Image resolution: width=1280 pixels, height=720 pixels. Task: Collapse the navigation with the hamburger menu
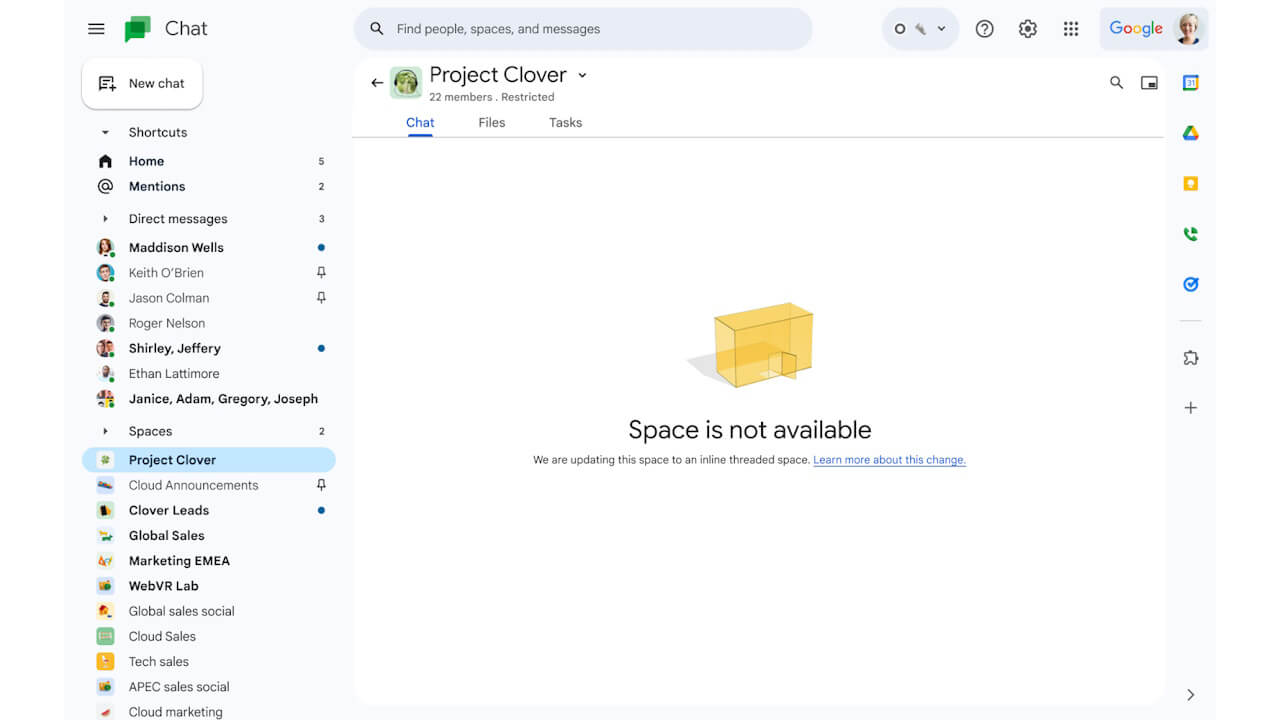96,29
